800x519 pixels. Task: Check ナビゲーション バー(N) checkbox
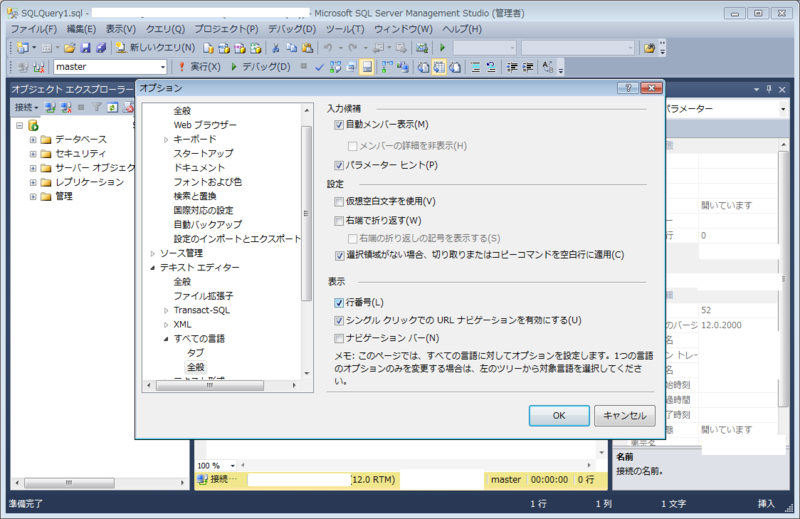click(x=339, y=338)
